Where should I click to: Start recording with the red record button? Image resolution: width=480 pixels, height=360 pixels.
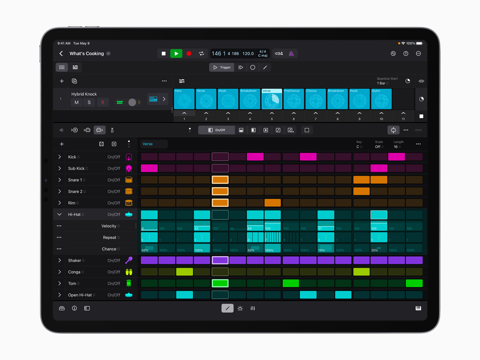tap(189, 54)
